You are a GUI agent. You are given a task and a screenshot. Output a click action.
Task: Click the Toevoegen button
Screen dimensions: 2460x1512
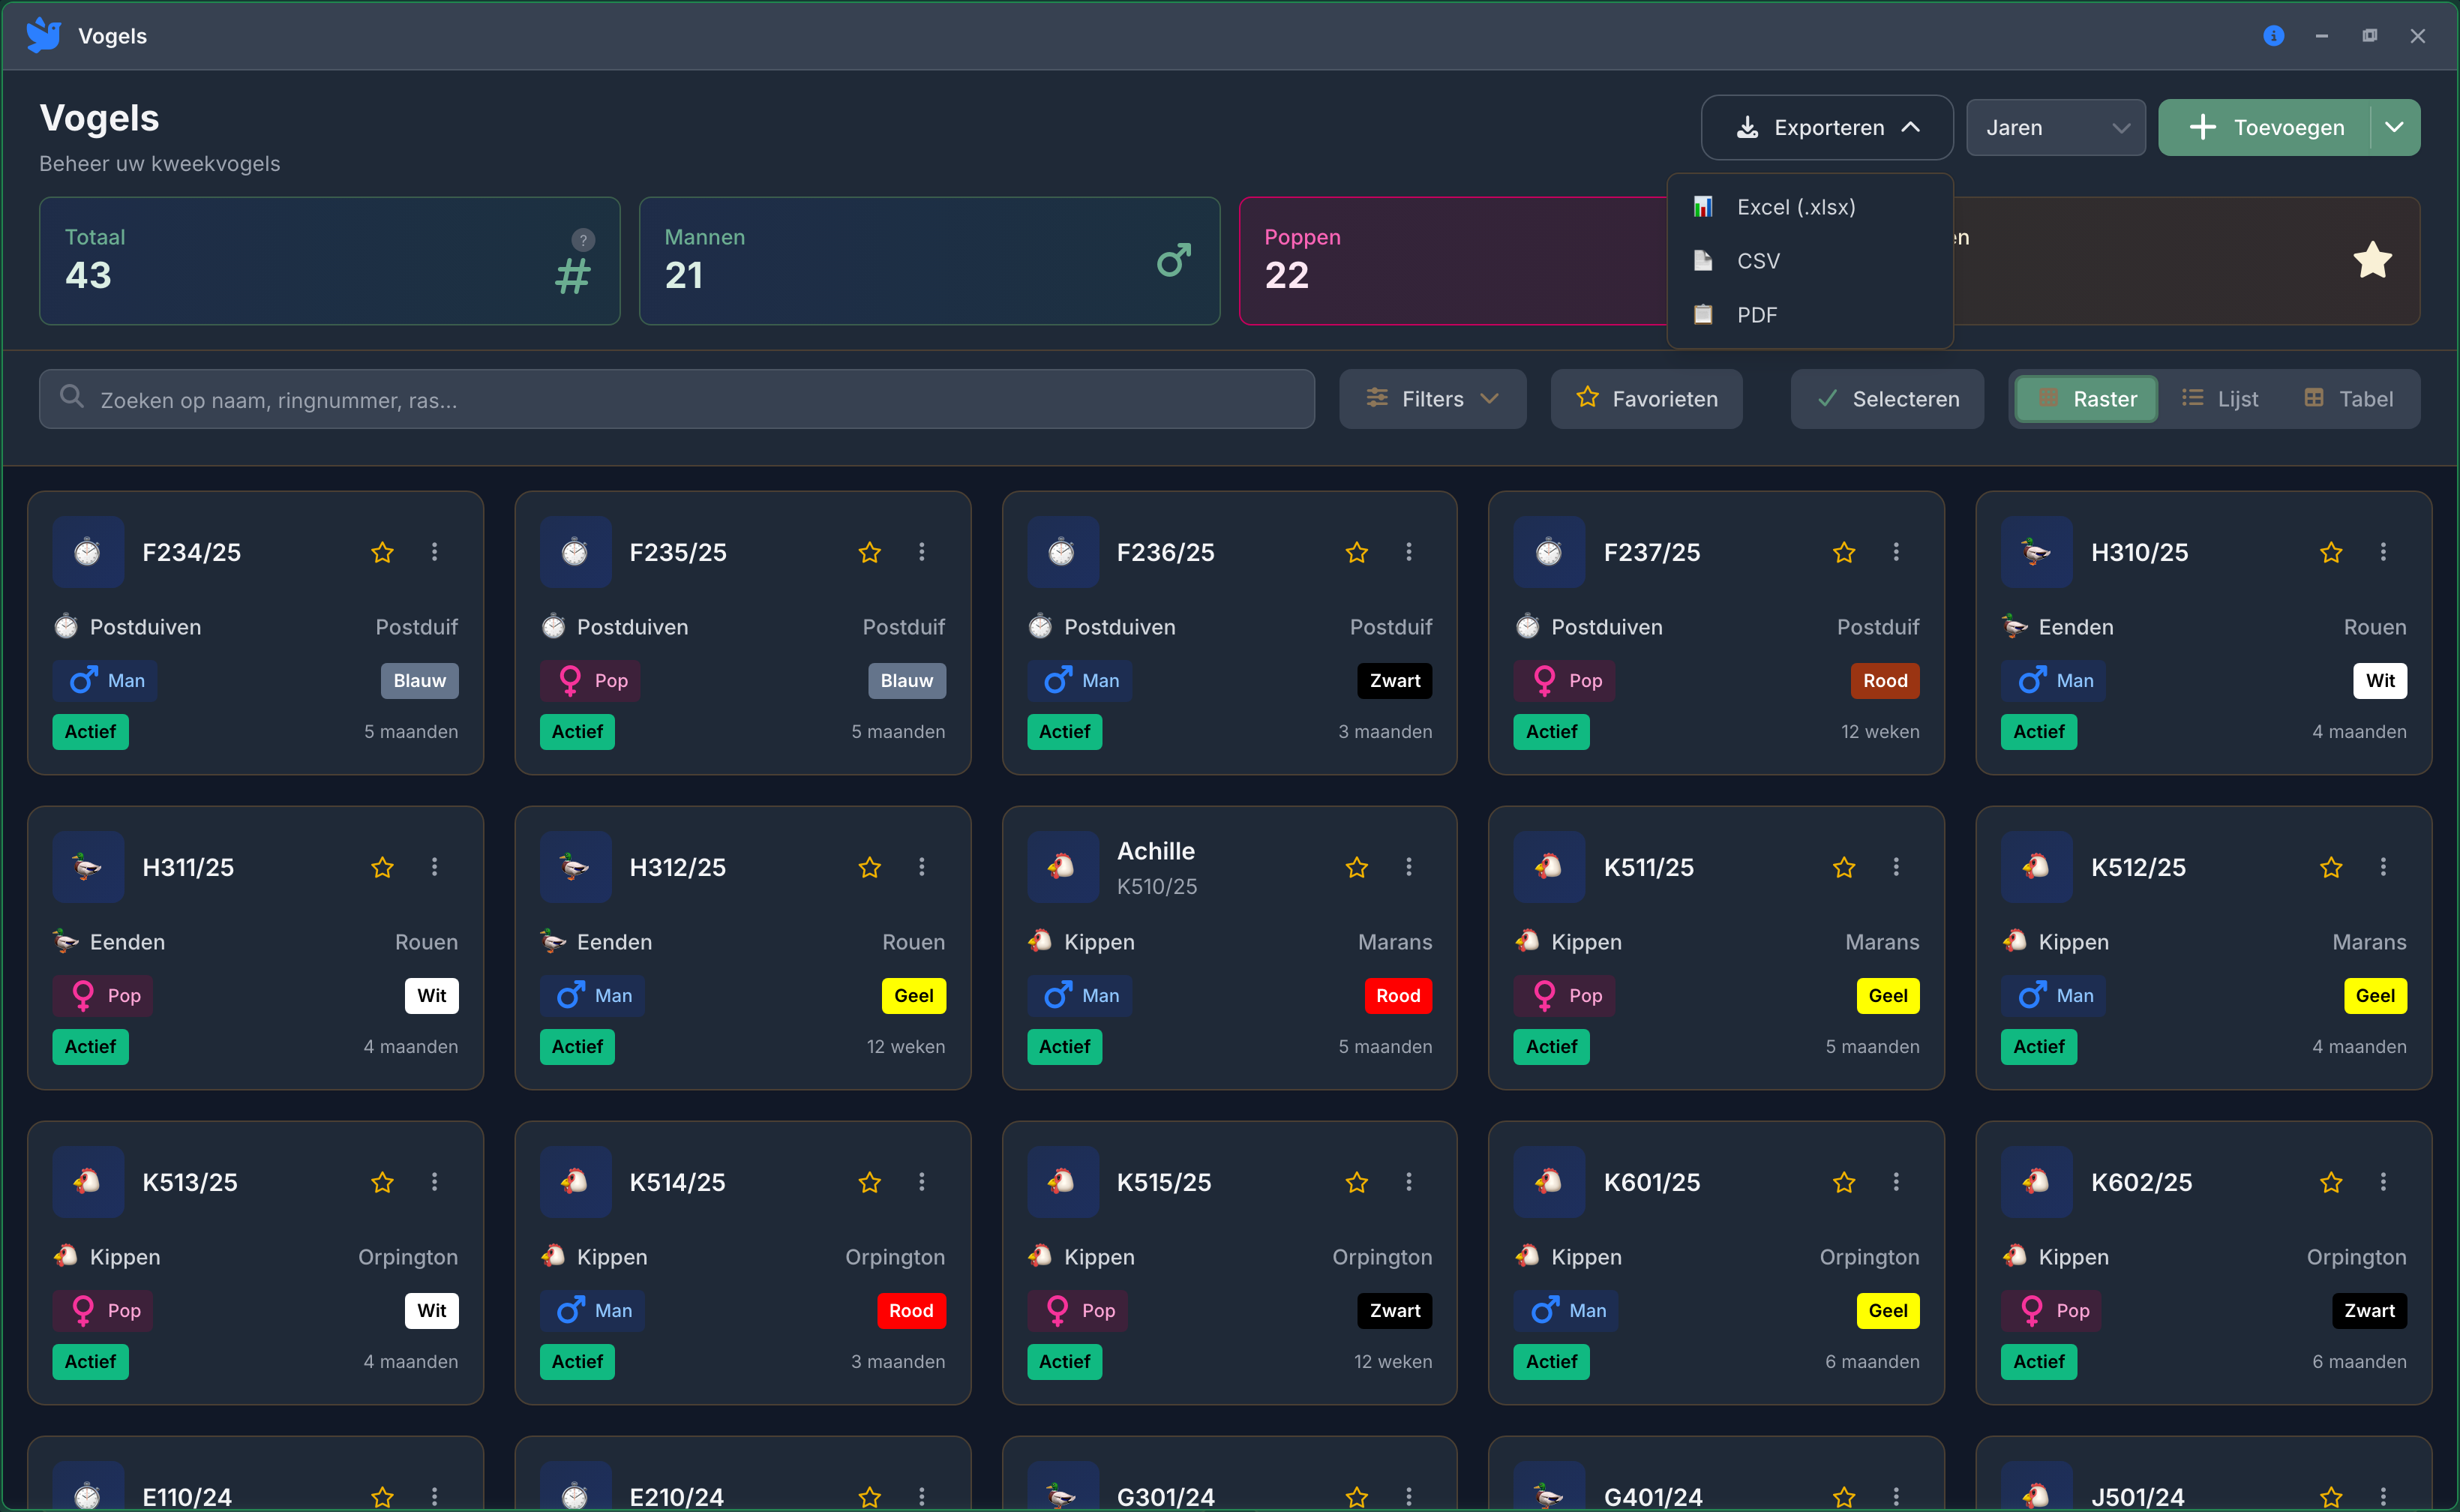(2265, 127)
